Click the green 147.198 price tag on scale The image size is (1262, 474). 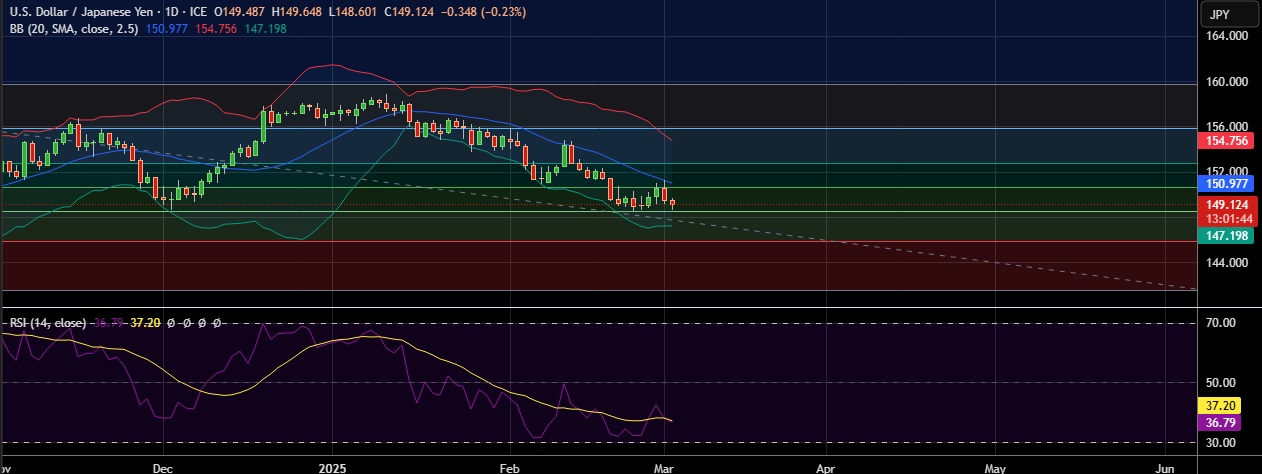click(1226, 234)
